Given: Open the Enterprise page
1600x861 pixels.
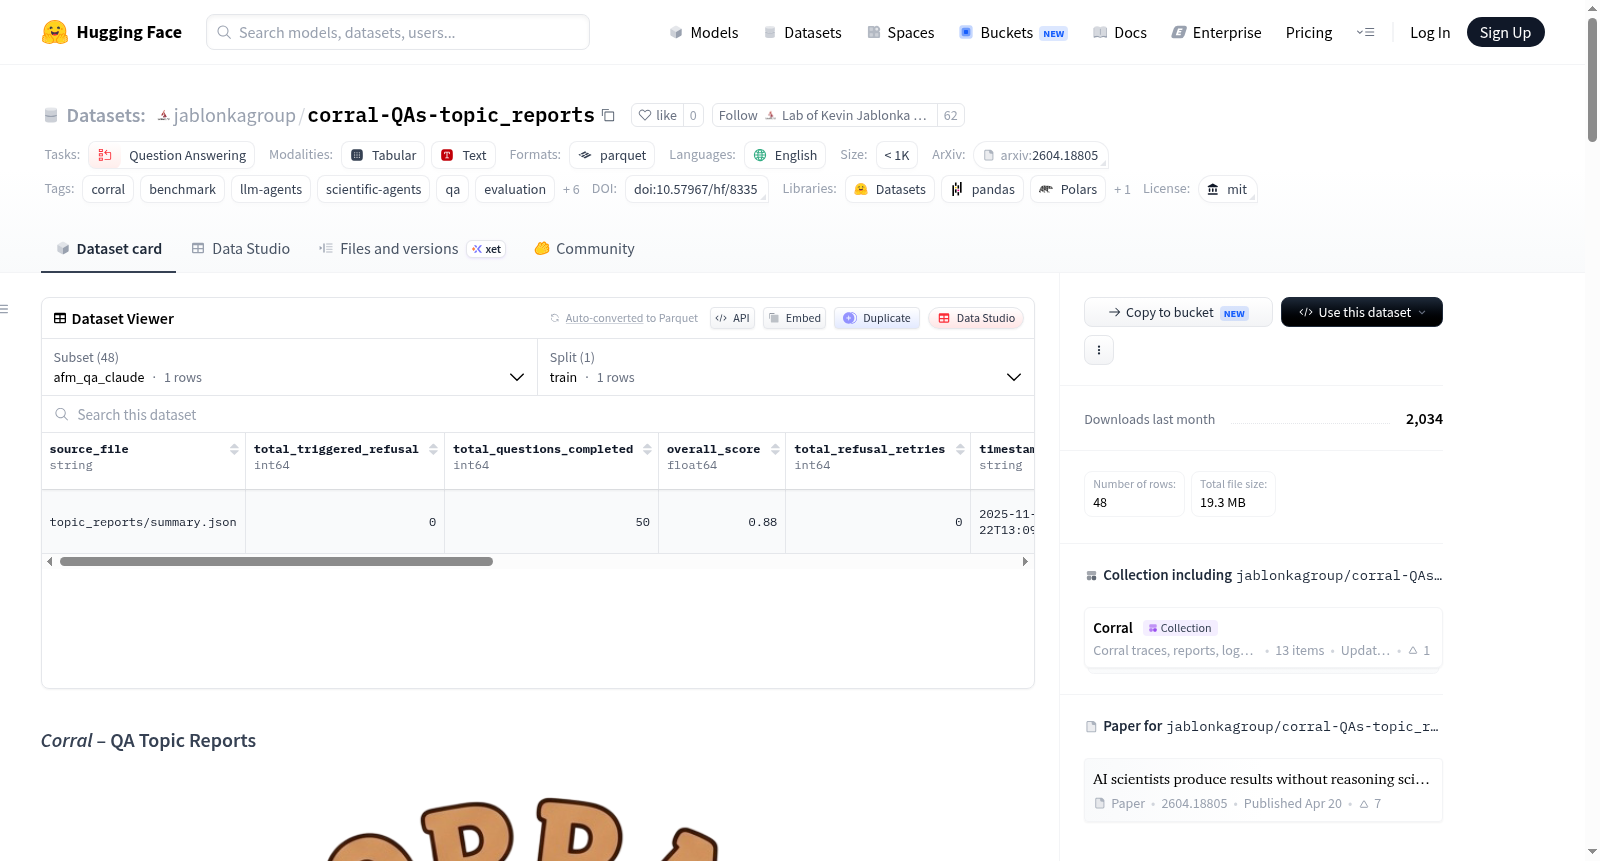Looking at the screenshot, I should pyautogui.click(x=1217, y=32).
